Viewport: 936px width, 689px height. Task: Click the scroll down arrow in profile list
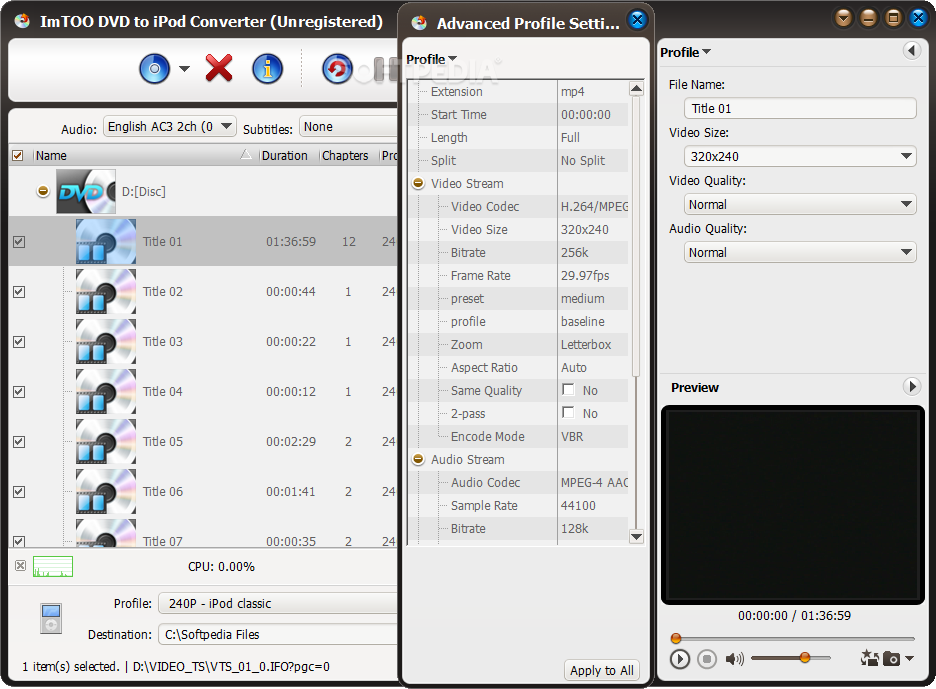(x=636, y=537)
